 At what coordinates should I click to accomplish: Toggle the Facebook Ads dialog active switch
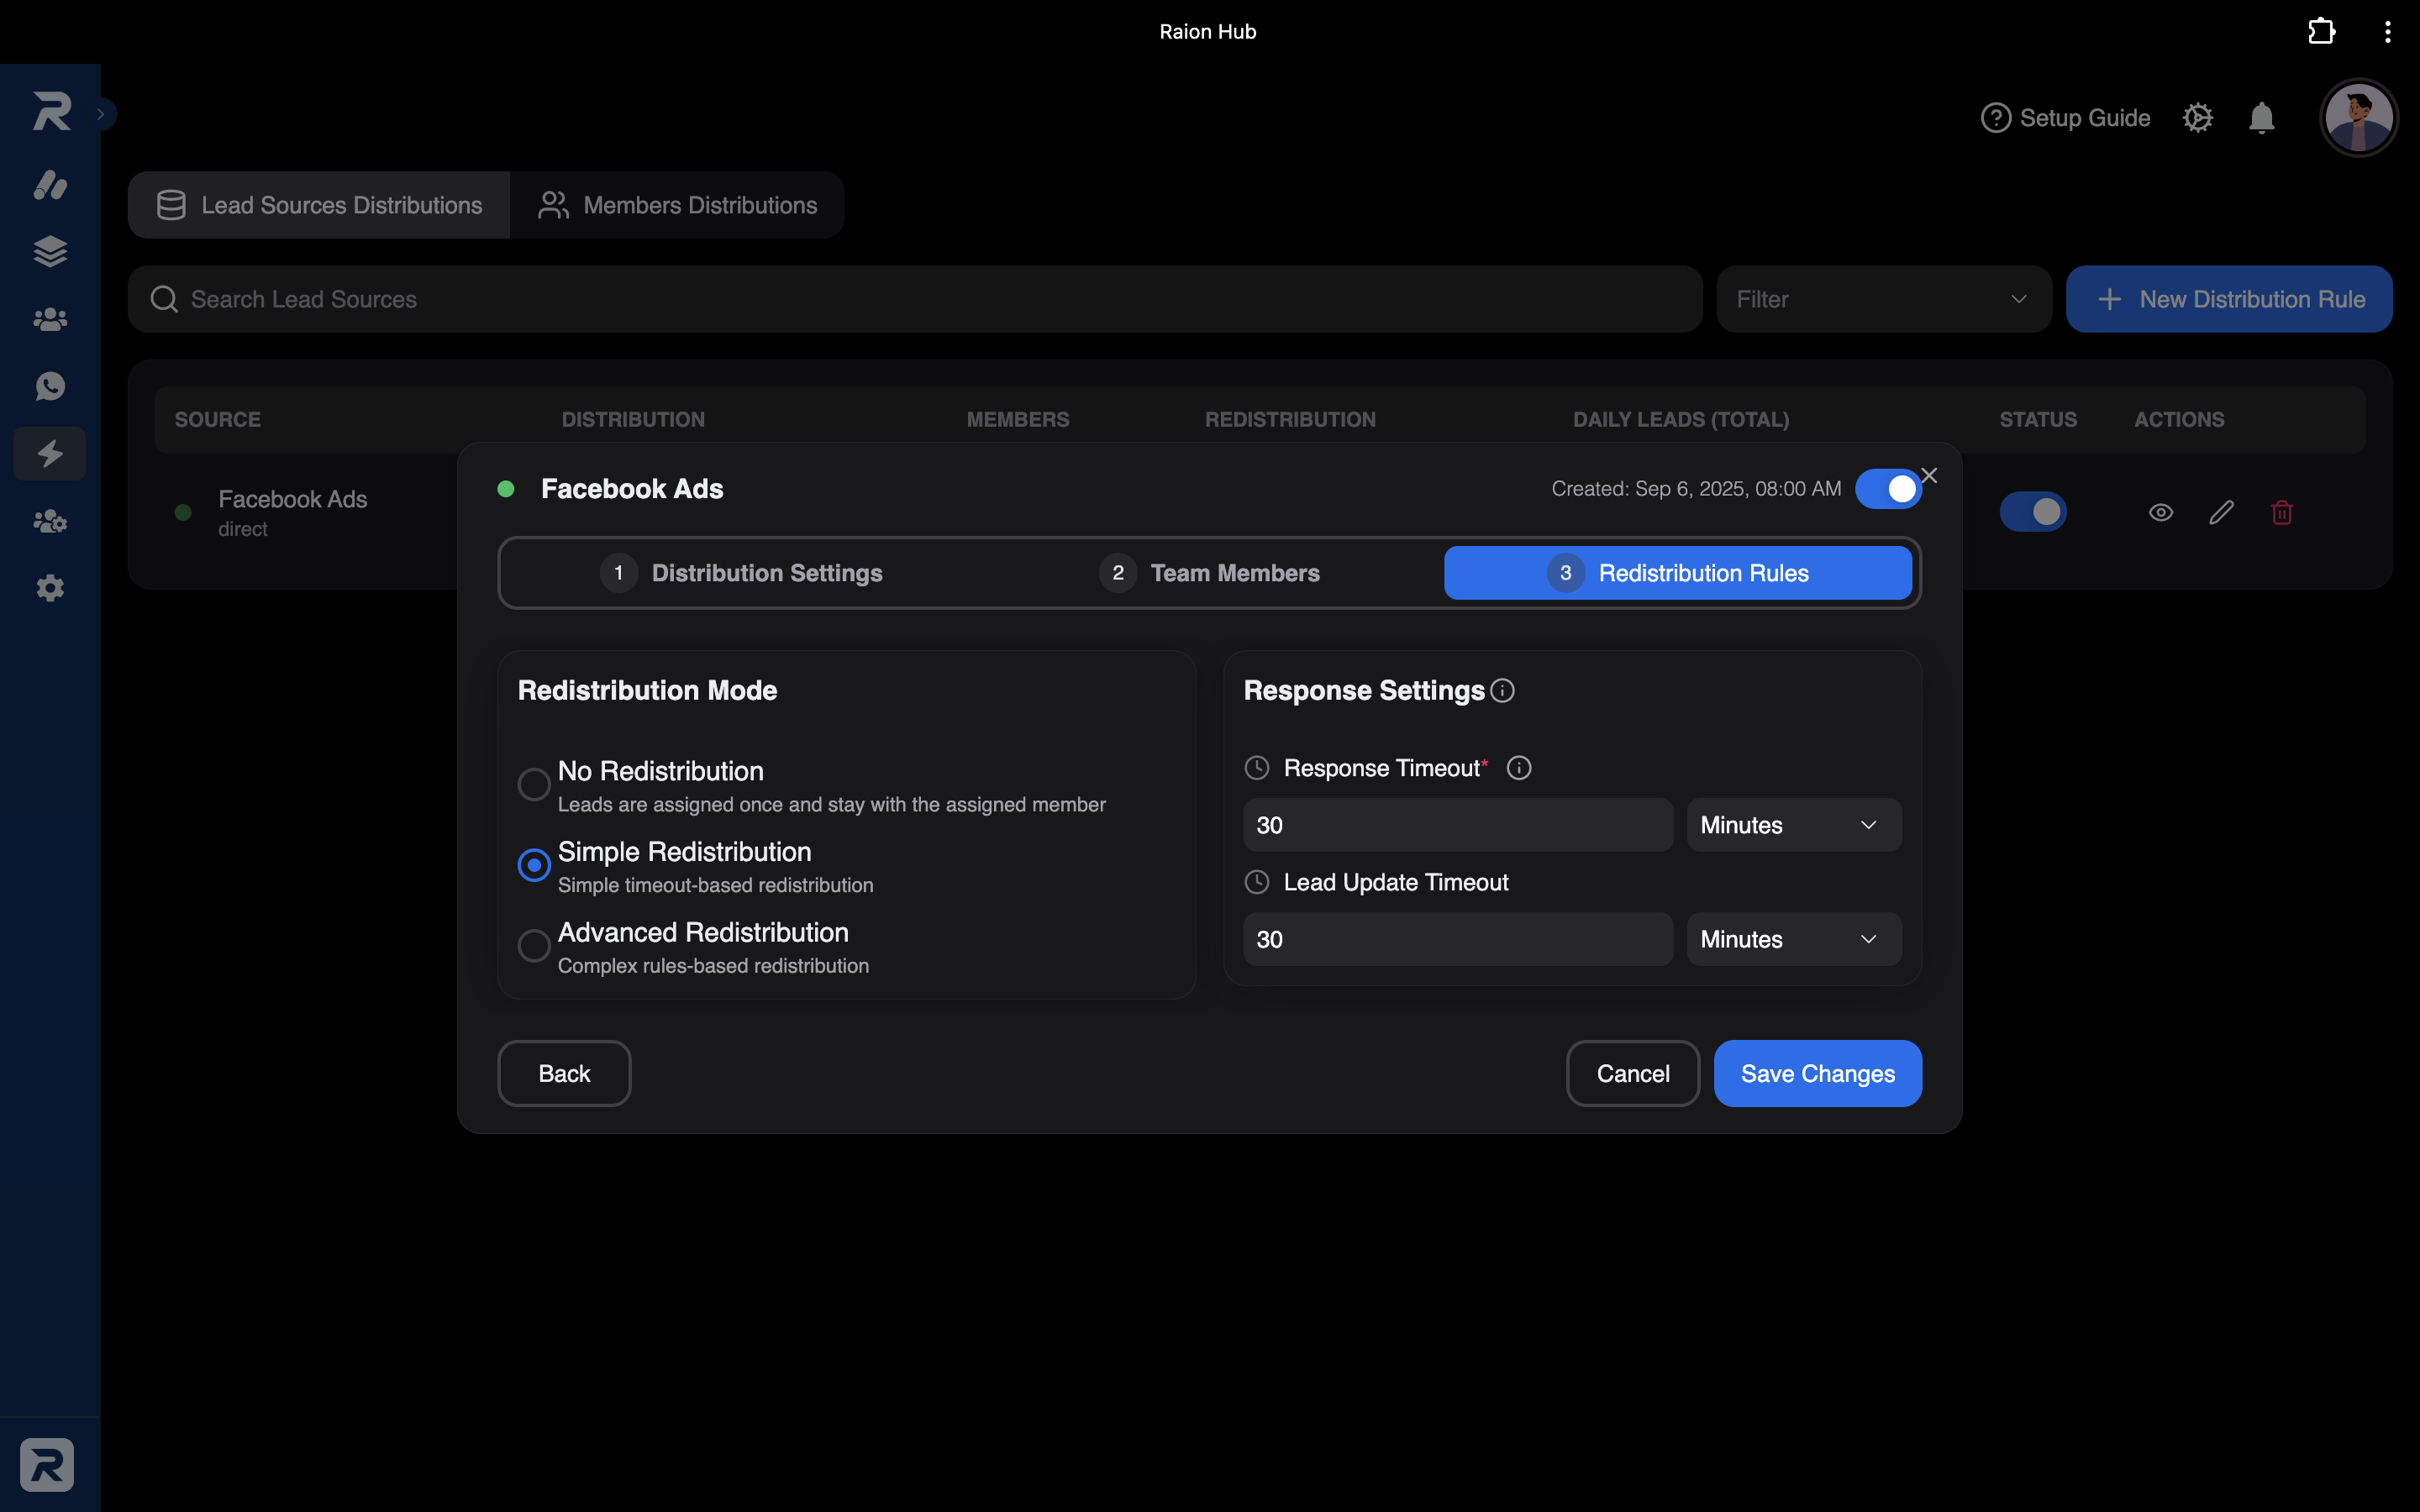point(1888,489)
